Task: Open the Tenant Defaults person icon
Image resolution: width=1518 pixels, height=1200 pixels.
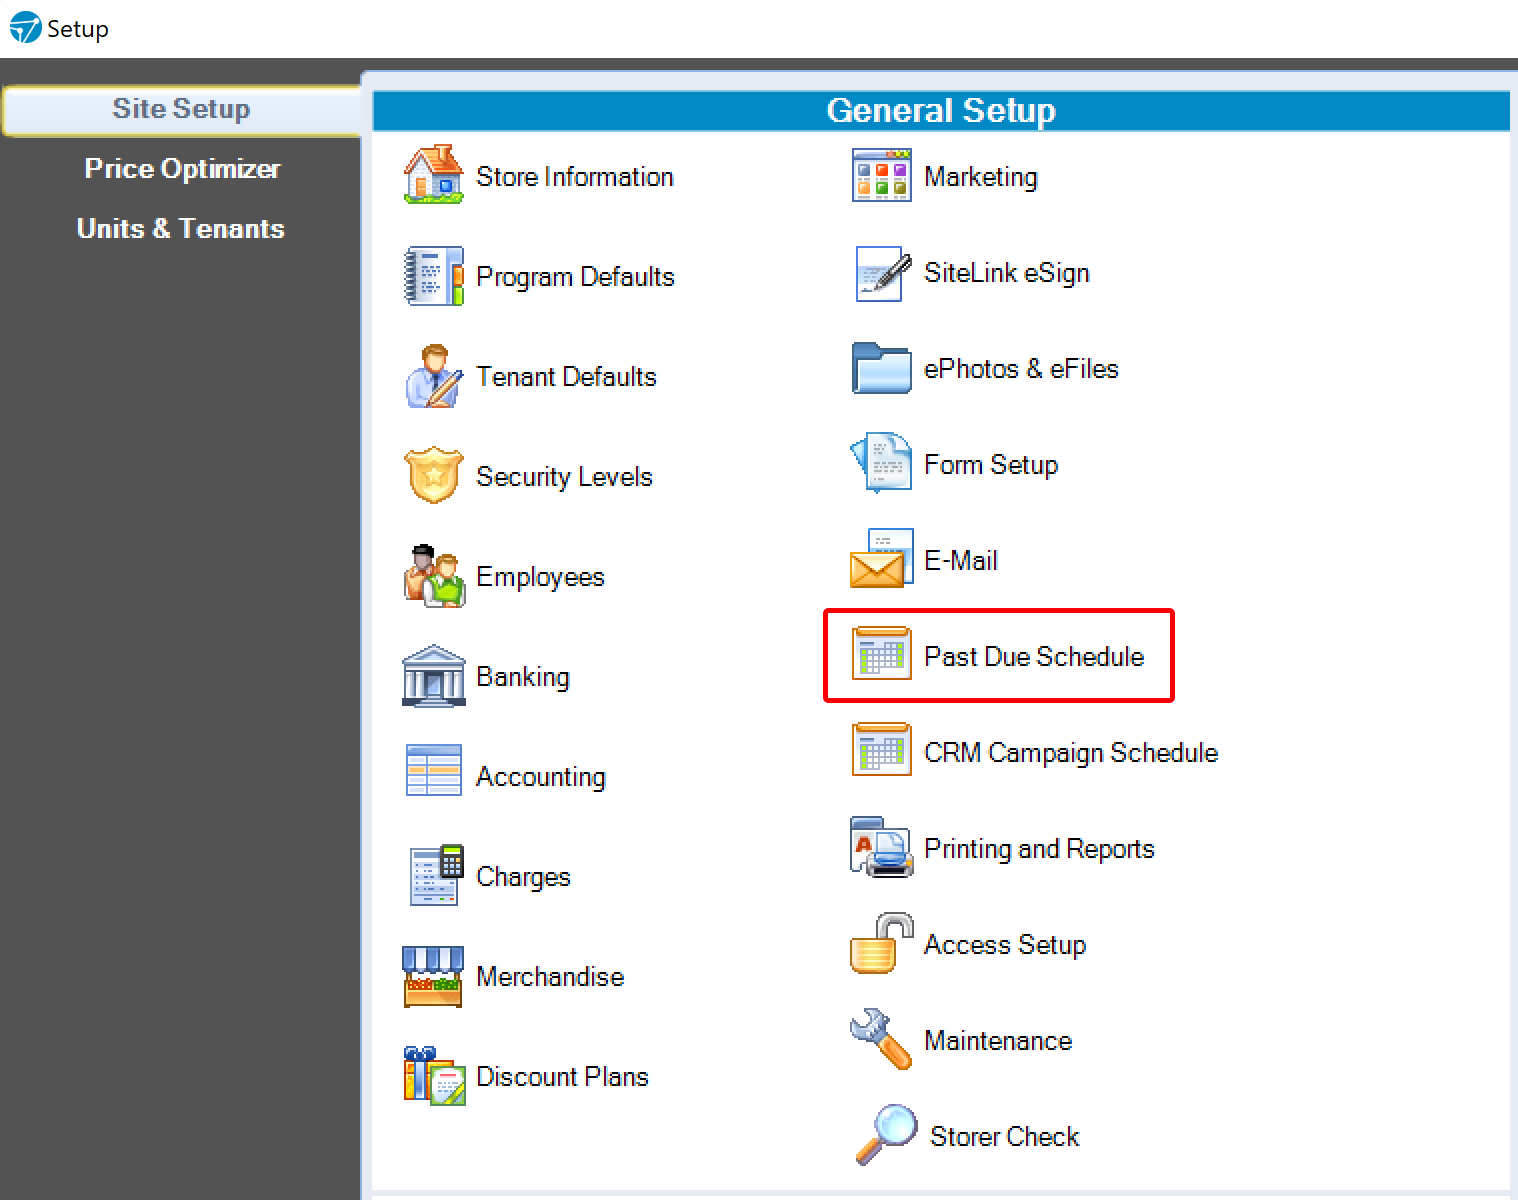Action: (x=433, y=376)
